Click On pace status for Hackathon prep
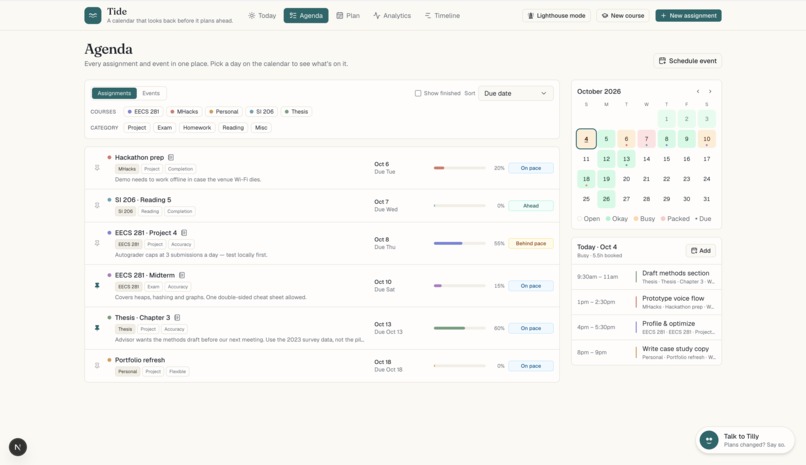The height and width of the screenshot is (465, 806). coord(530,168)
